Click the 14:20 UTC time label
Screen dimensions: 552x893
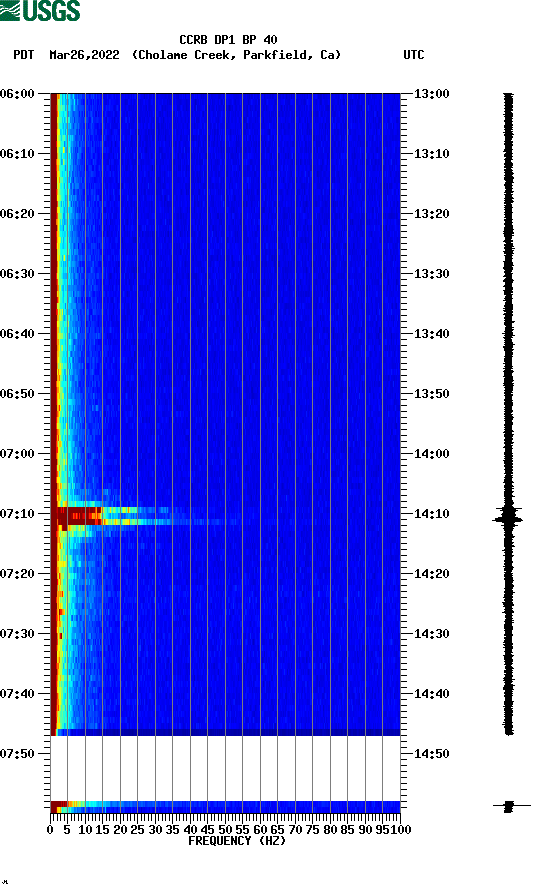(431, 574)
